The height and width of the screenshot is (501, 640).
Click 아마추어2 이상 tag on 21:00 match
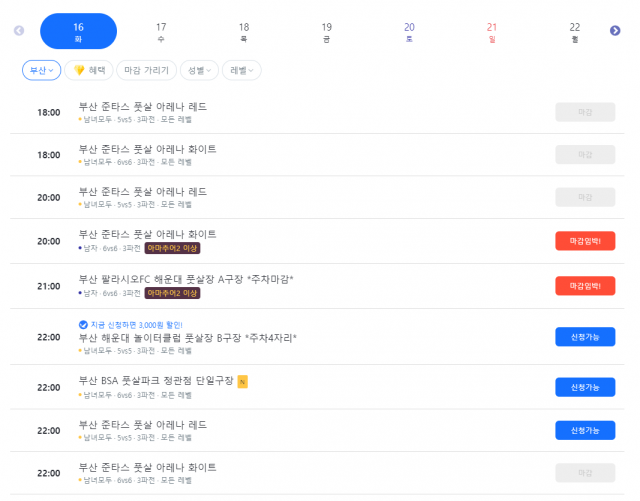point(172,293)
